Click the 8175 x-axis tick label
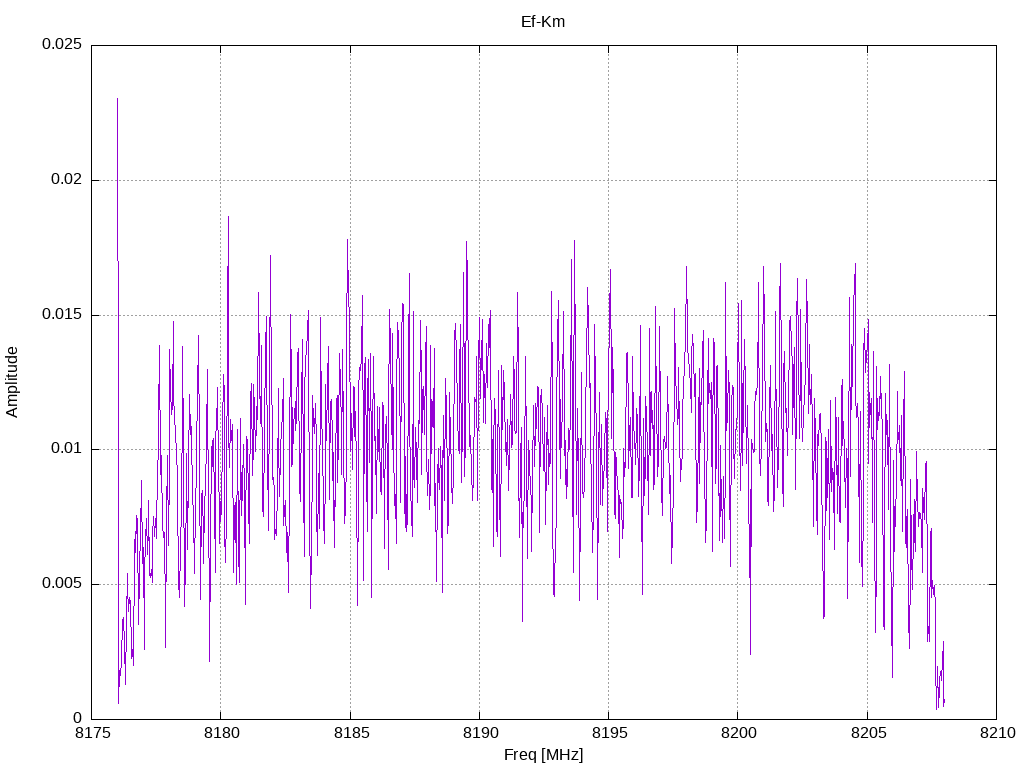The width and height of the screenshot is (1024, 768). [x=92, y=733]
